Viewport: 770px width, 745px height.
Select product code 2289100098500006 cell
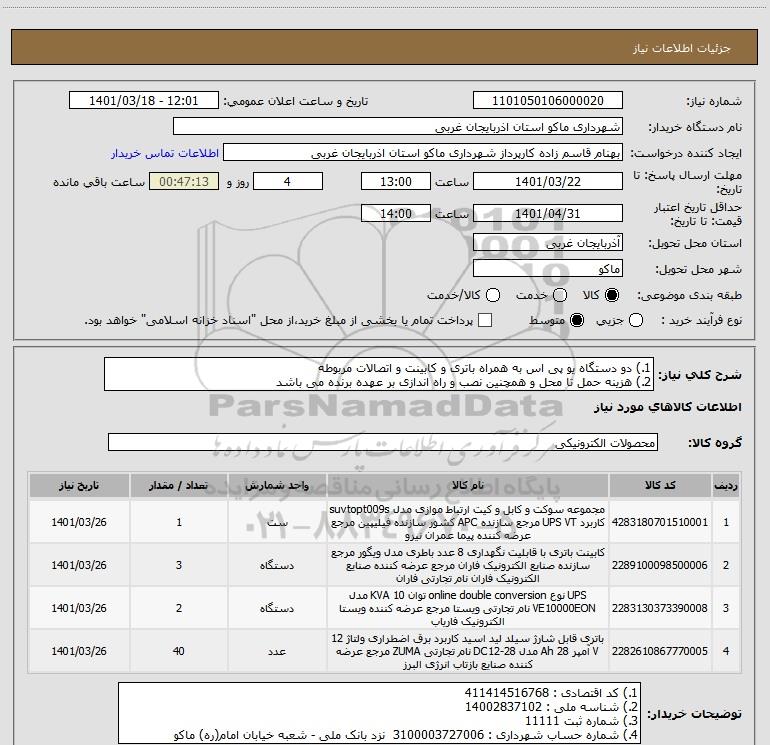pos(660,565)
